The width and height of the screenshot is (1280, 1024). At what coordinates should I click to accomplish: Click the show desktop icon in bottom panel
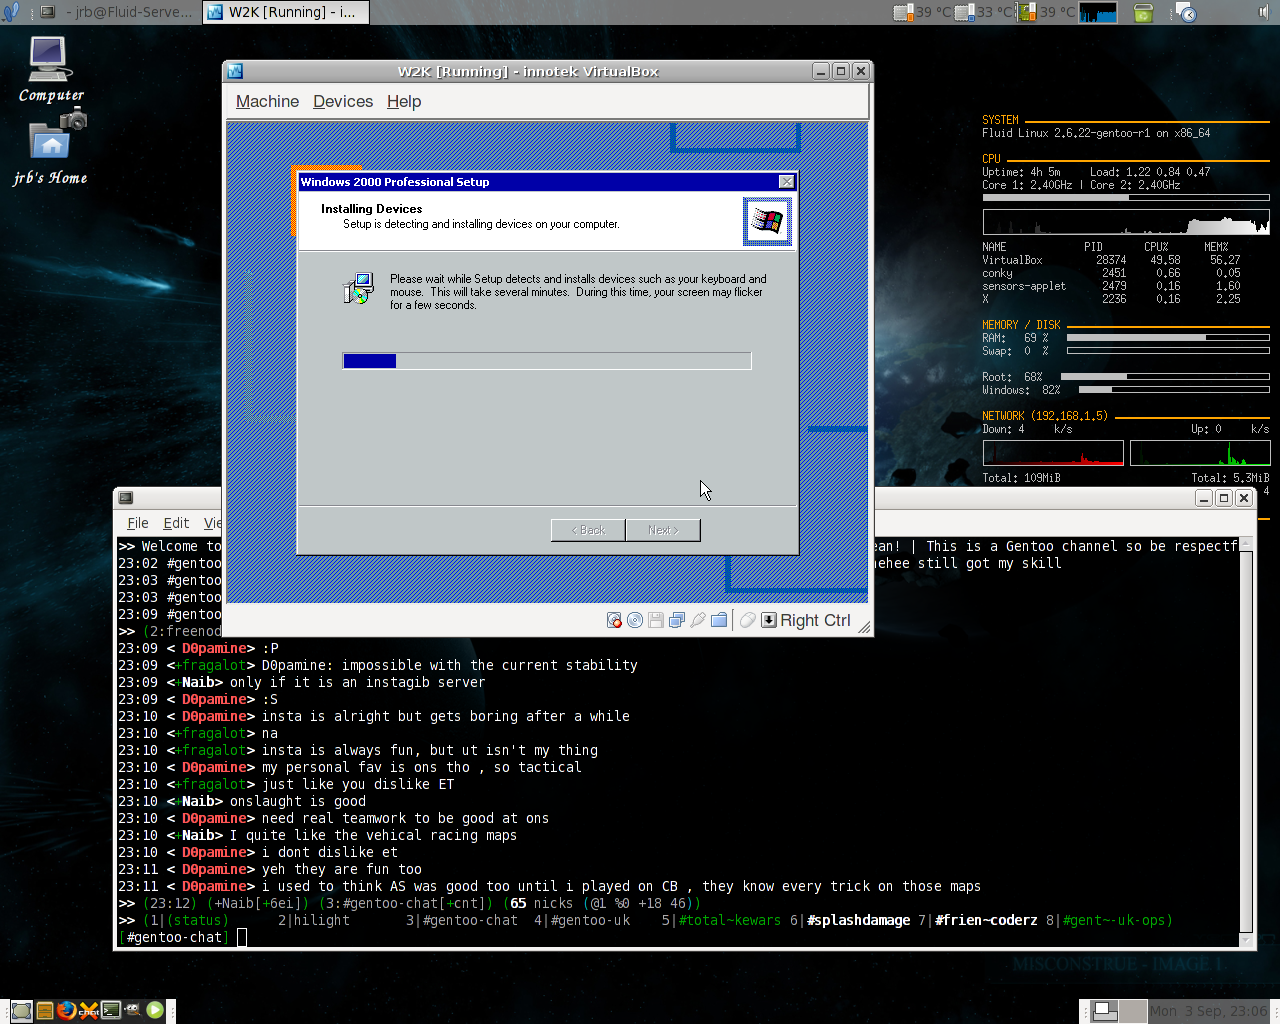21,1010
